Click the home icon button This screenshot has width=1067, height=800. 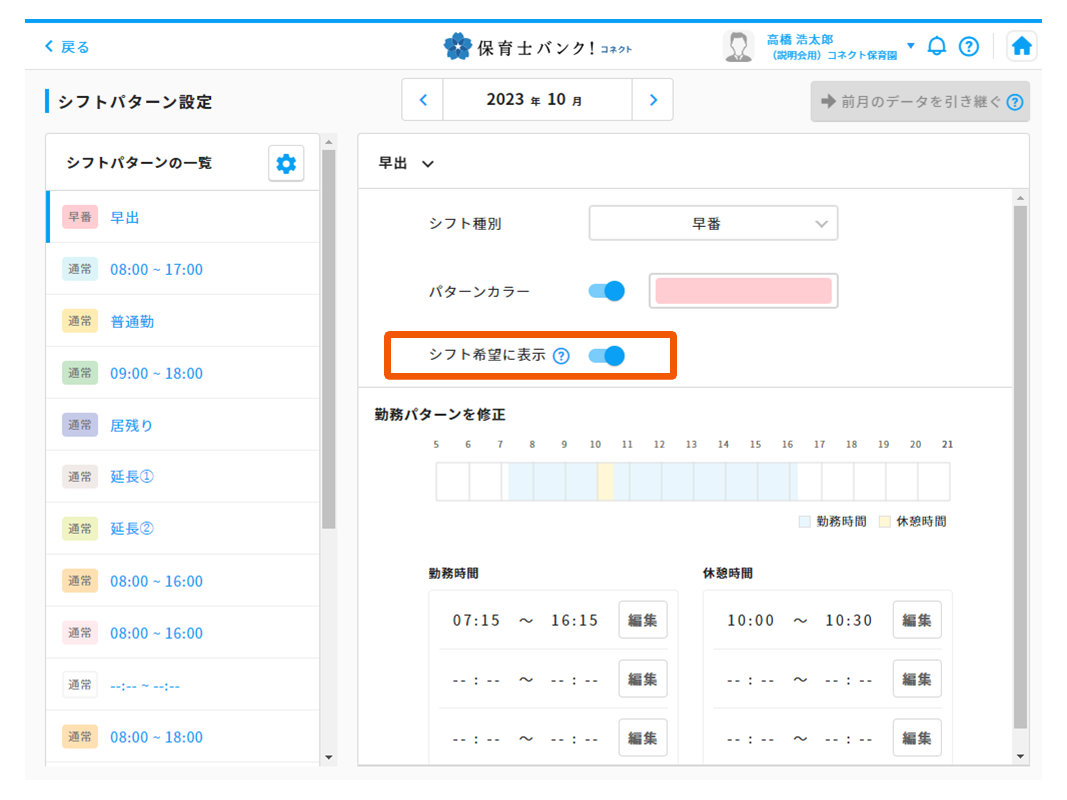(1021, 46)
